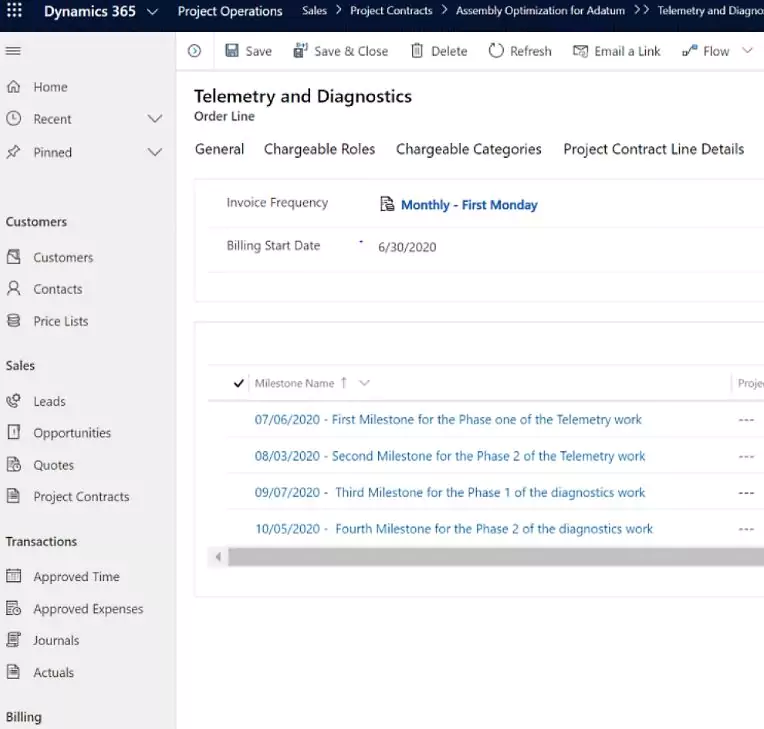The image size is (764, 729).
Task: Refresh the order line record
Action: 496,51
